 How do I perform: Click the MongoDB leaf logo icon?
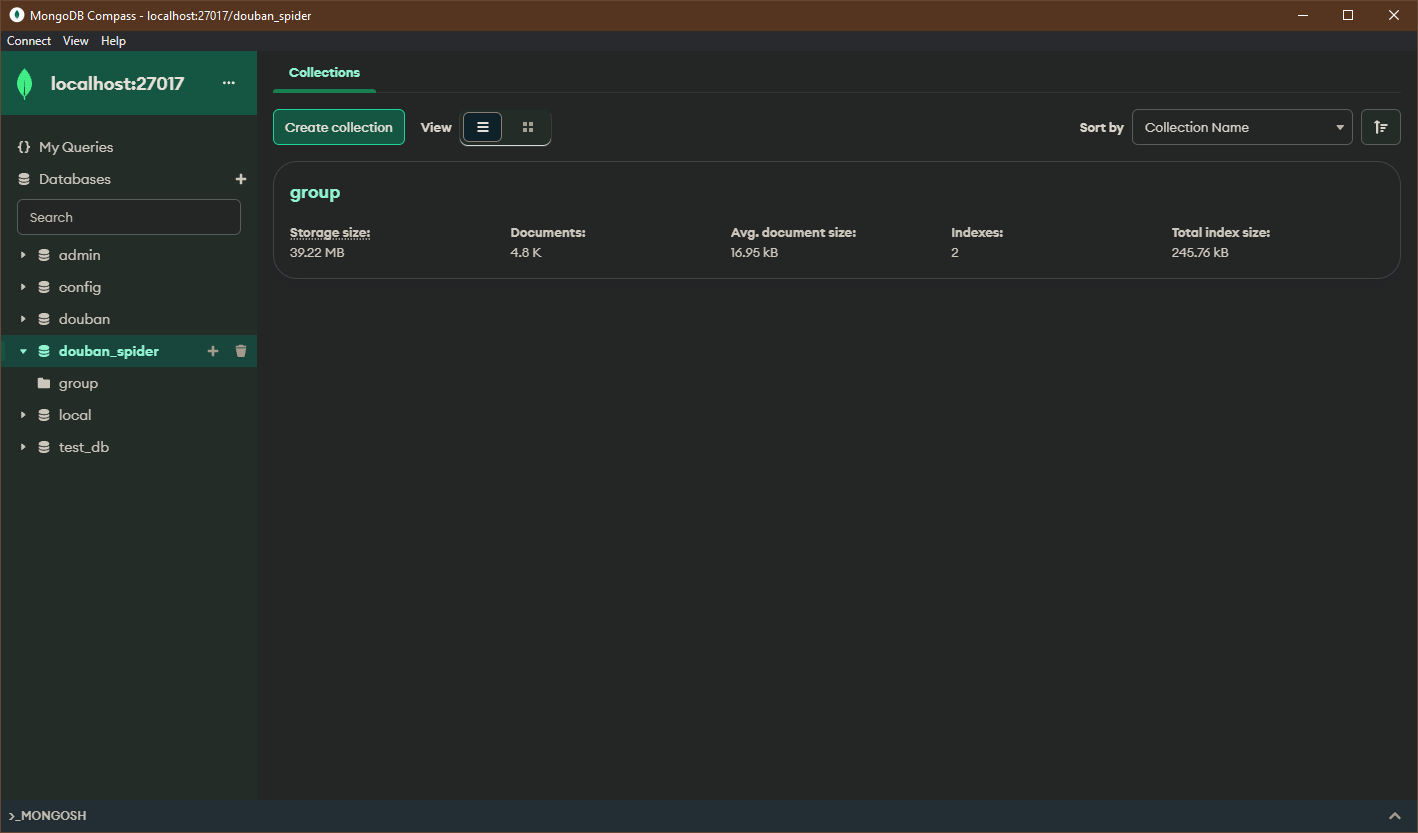tap(25, 84)
